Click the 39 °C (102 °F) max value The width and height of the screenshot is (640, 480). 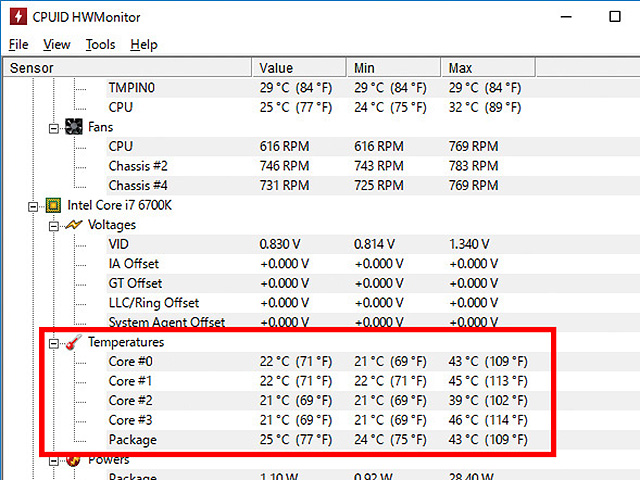488,401
